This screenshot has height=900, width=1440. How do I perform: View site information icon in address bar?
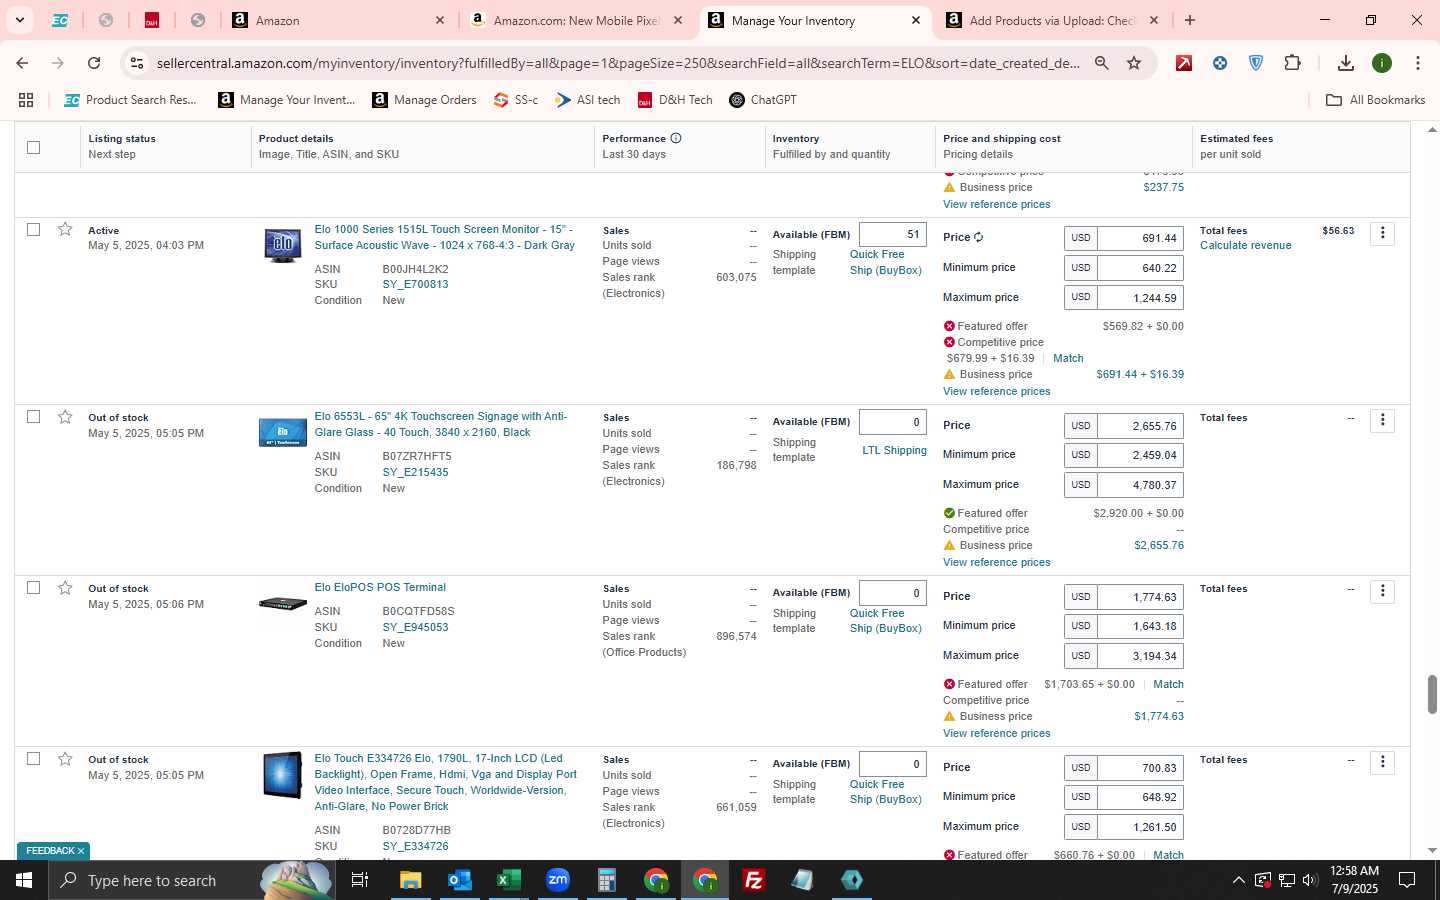pyautogui.click(x=137, y=63)
